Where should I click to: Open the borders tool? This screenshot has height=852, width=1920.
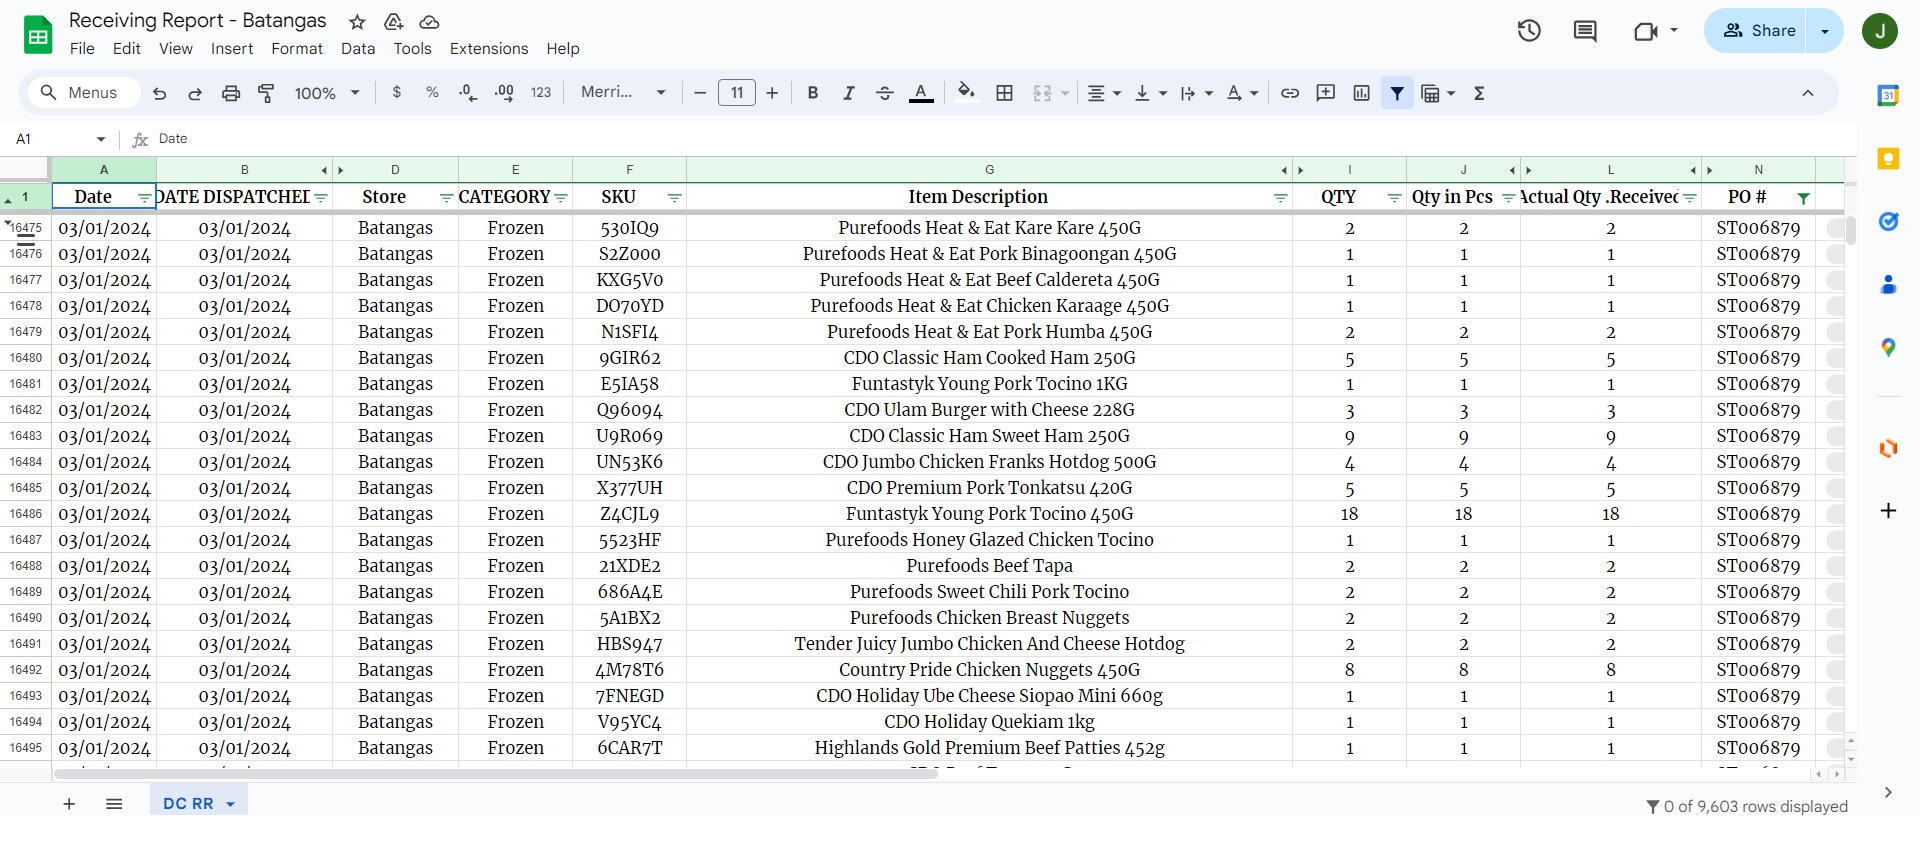[1005, 93]
